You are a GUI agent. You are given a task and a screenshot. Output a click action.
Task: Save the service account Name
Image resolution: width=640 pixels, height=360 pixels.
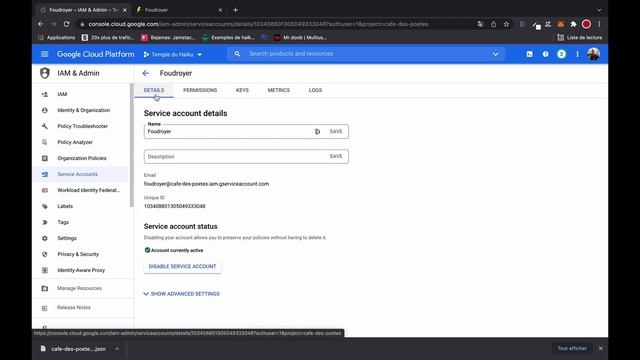336,131
